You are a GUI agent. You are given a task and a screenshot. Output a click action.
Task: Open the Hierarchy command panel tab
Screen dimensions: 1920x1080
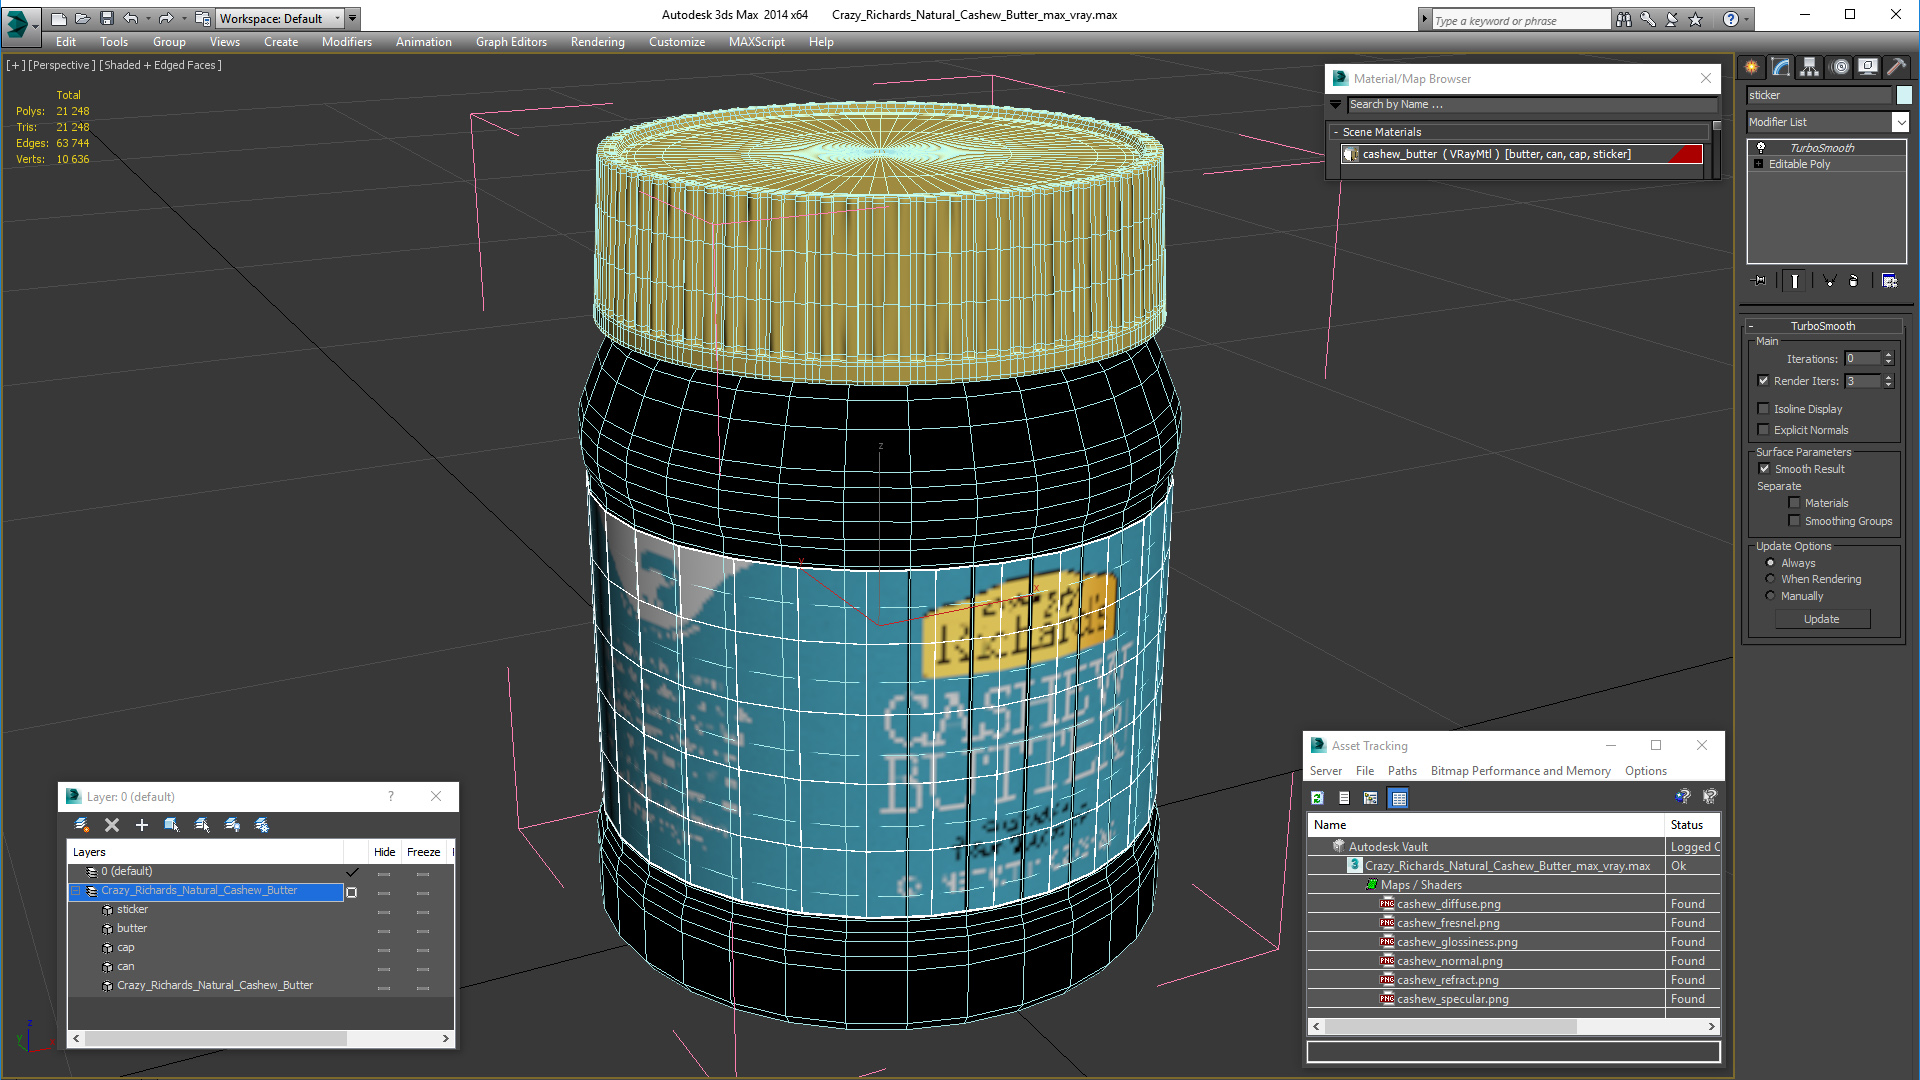click(x=1810, y=67)
